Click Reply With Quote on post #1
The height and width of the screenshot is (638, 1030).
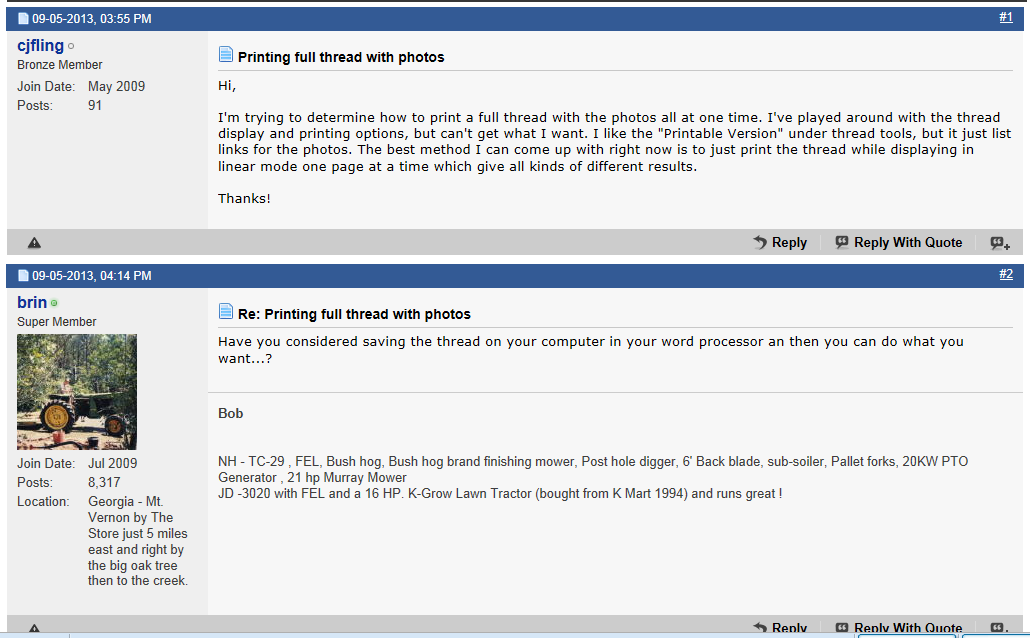(899, 243)
